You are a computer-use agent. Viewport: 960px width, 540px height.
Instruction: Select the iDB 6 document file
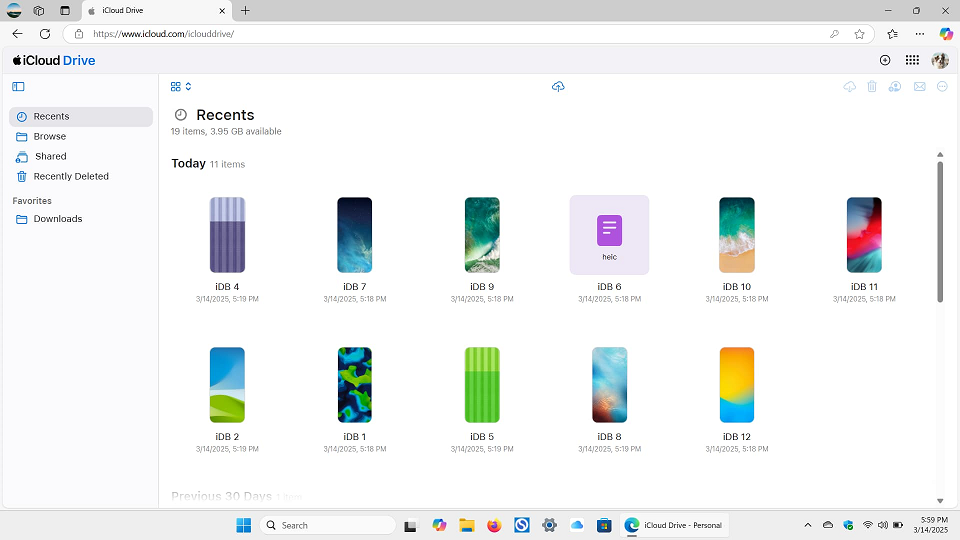pos(609,235)
